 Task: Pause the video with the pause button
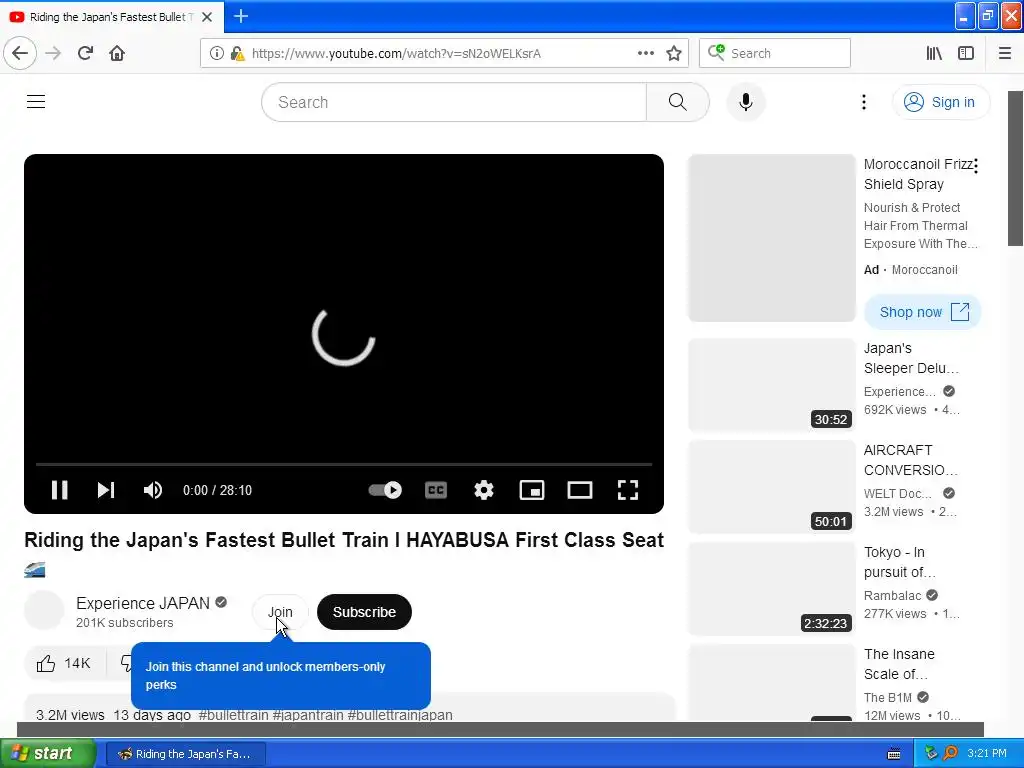coord(59,490)
